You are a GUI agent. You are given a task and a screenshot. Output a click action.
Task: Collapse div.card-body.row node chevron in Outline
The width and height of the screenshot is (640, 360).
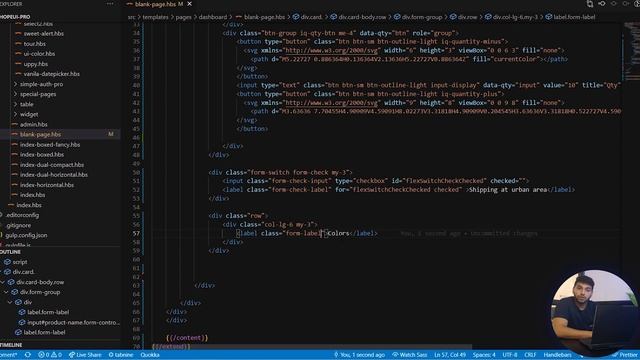pyautogui.click(x=3, y=282)
